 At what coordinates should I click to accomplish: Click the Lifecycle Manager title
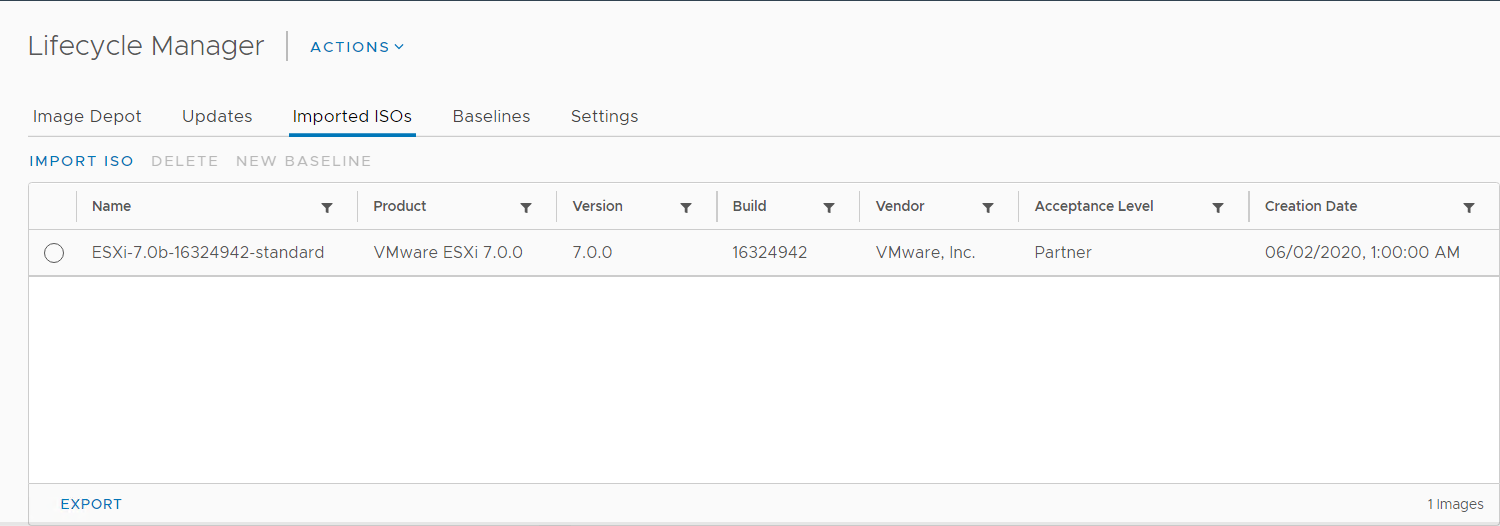click(x=146, y=46)
